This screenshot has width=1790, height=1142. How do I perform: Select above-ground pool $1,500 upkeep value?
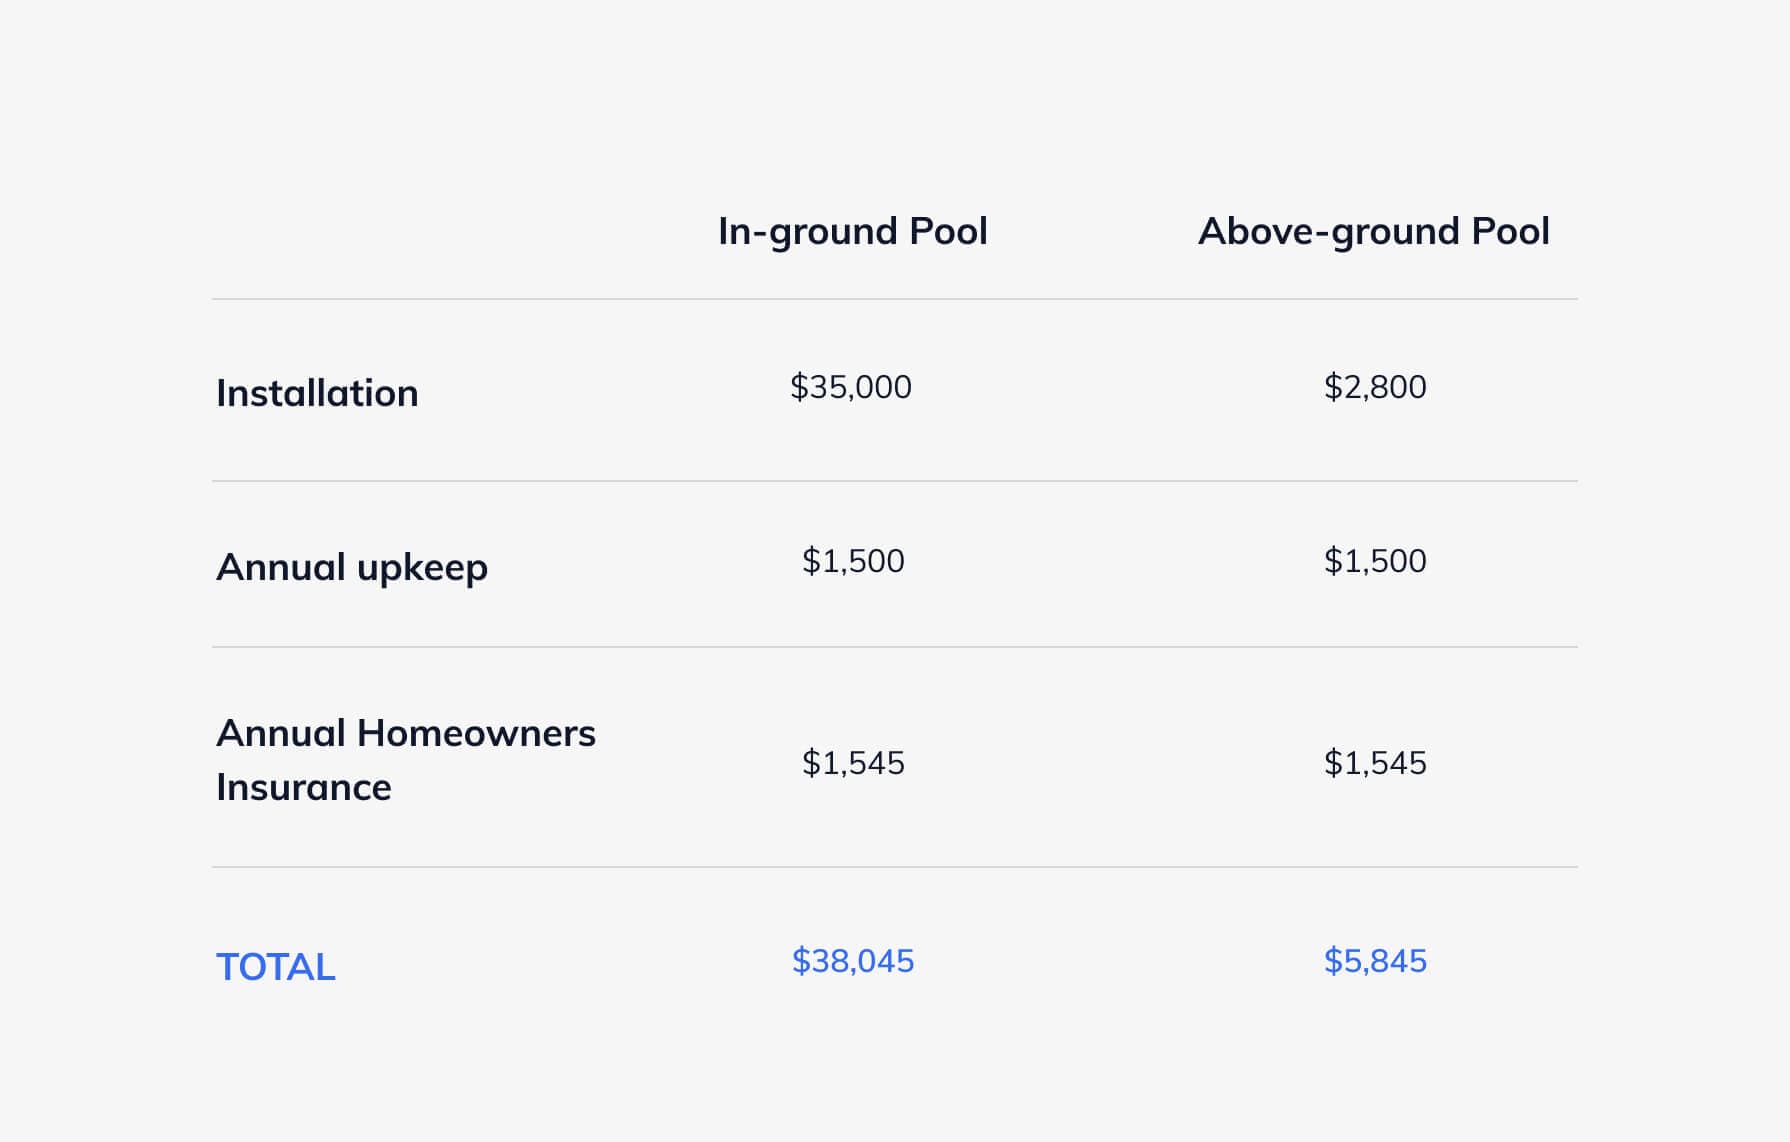pyautogui.click(x=1375, y=561)
